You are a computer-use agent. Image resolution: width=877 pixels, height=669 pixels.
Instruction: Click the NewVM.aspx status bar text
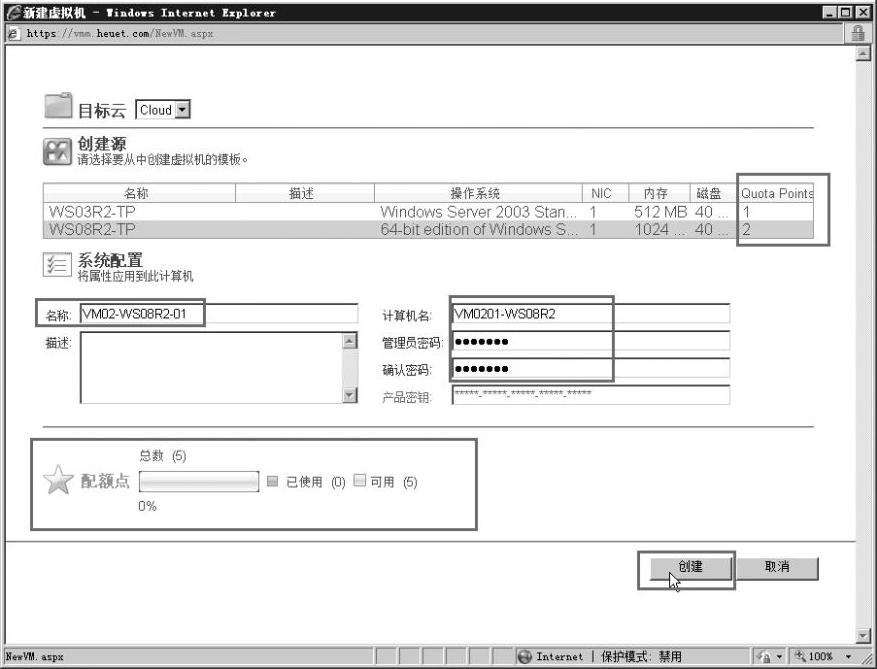[x=35, y=657]
